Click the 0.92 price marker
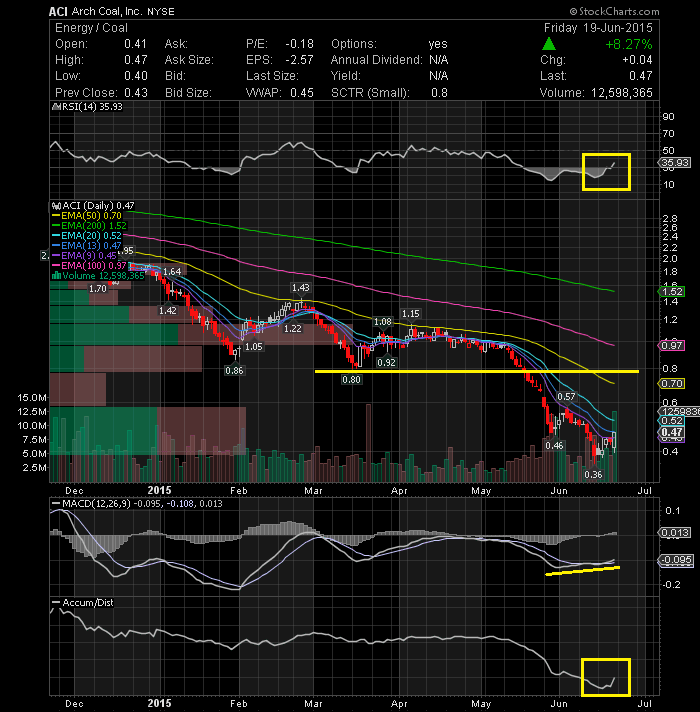The image size is (700, 712). pos(386,362)
